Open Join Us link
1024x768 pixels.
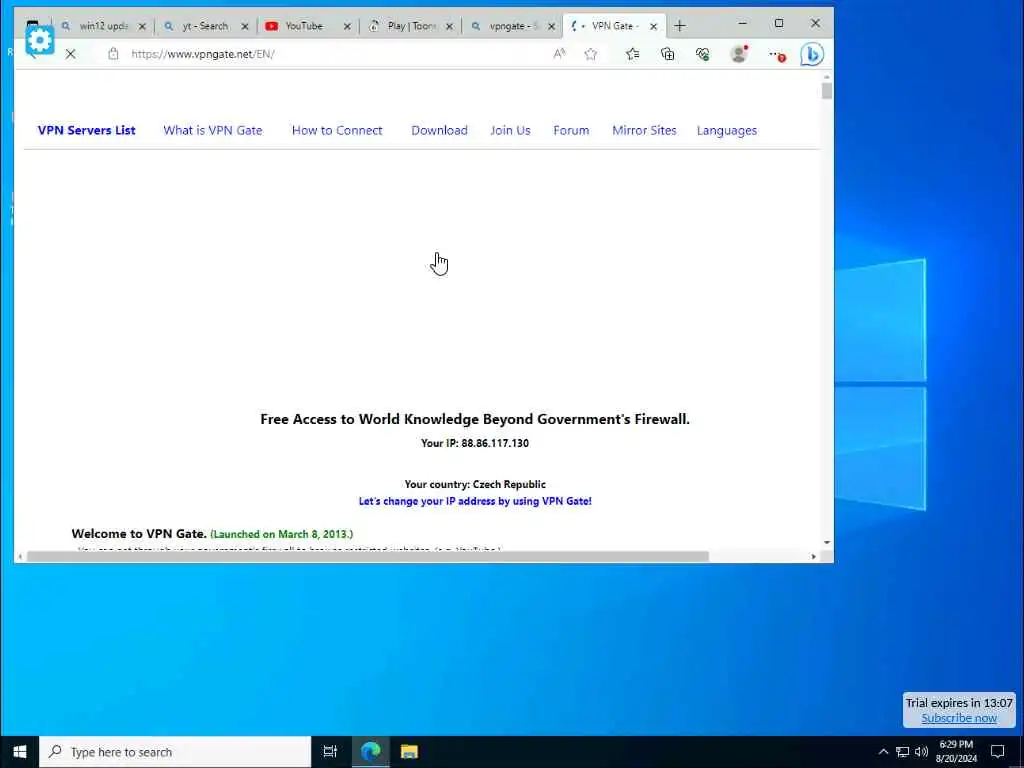510,130
